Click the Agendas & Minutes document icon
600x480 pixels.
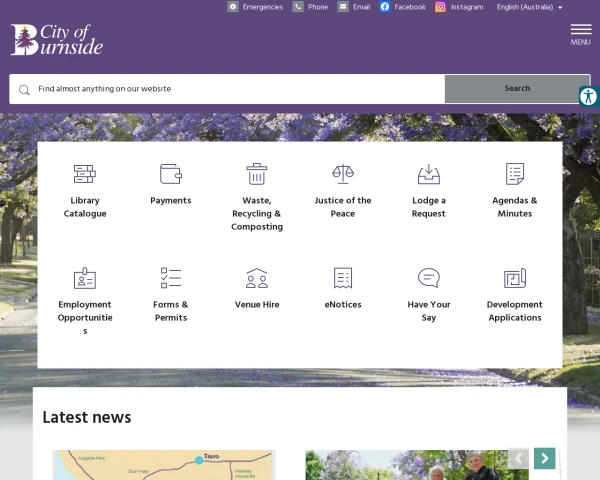[515, 174]
